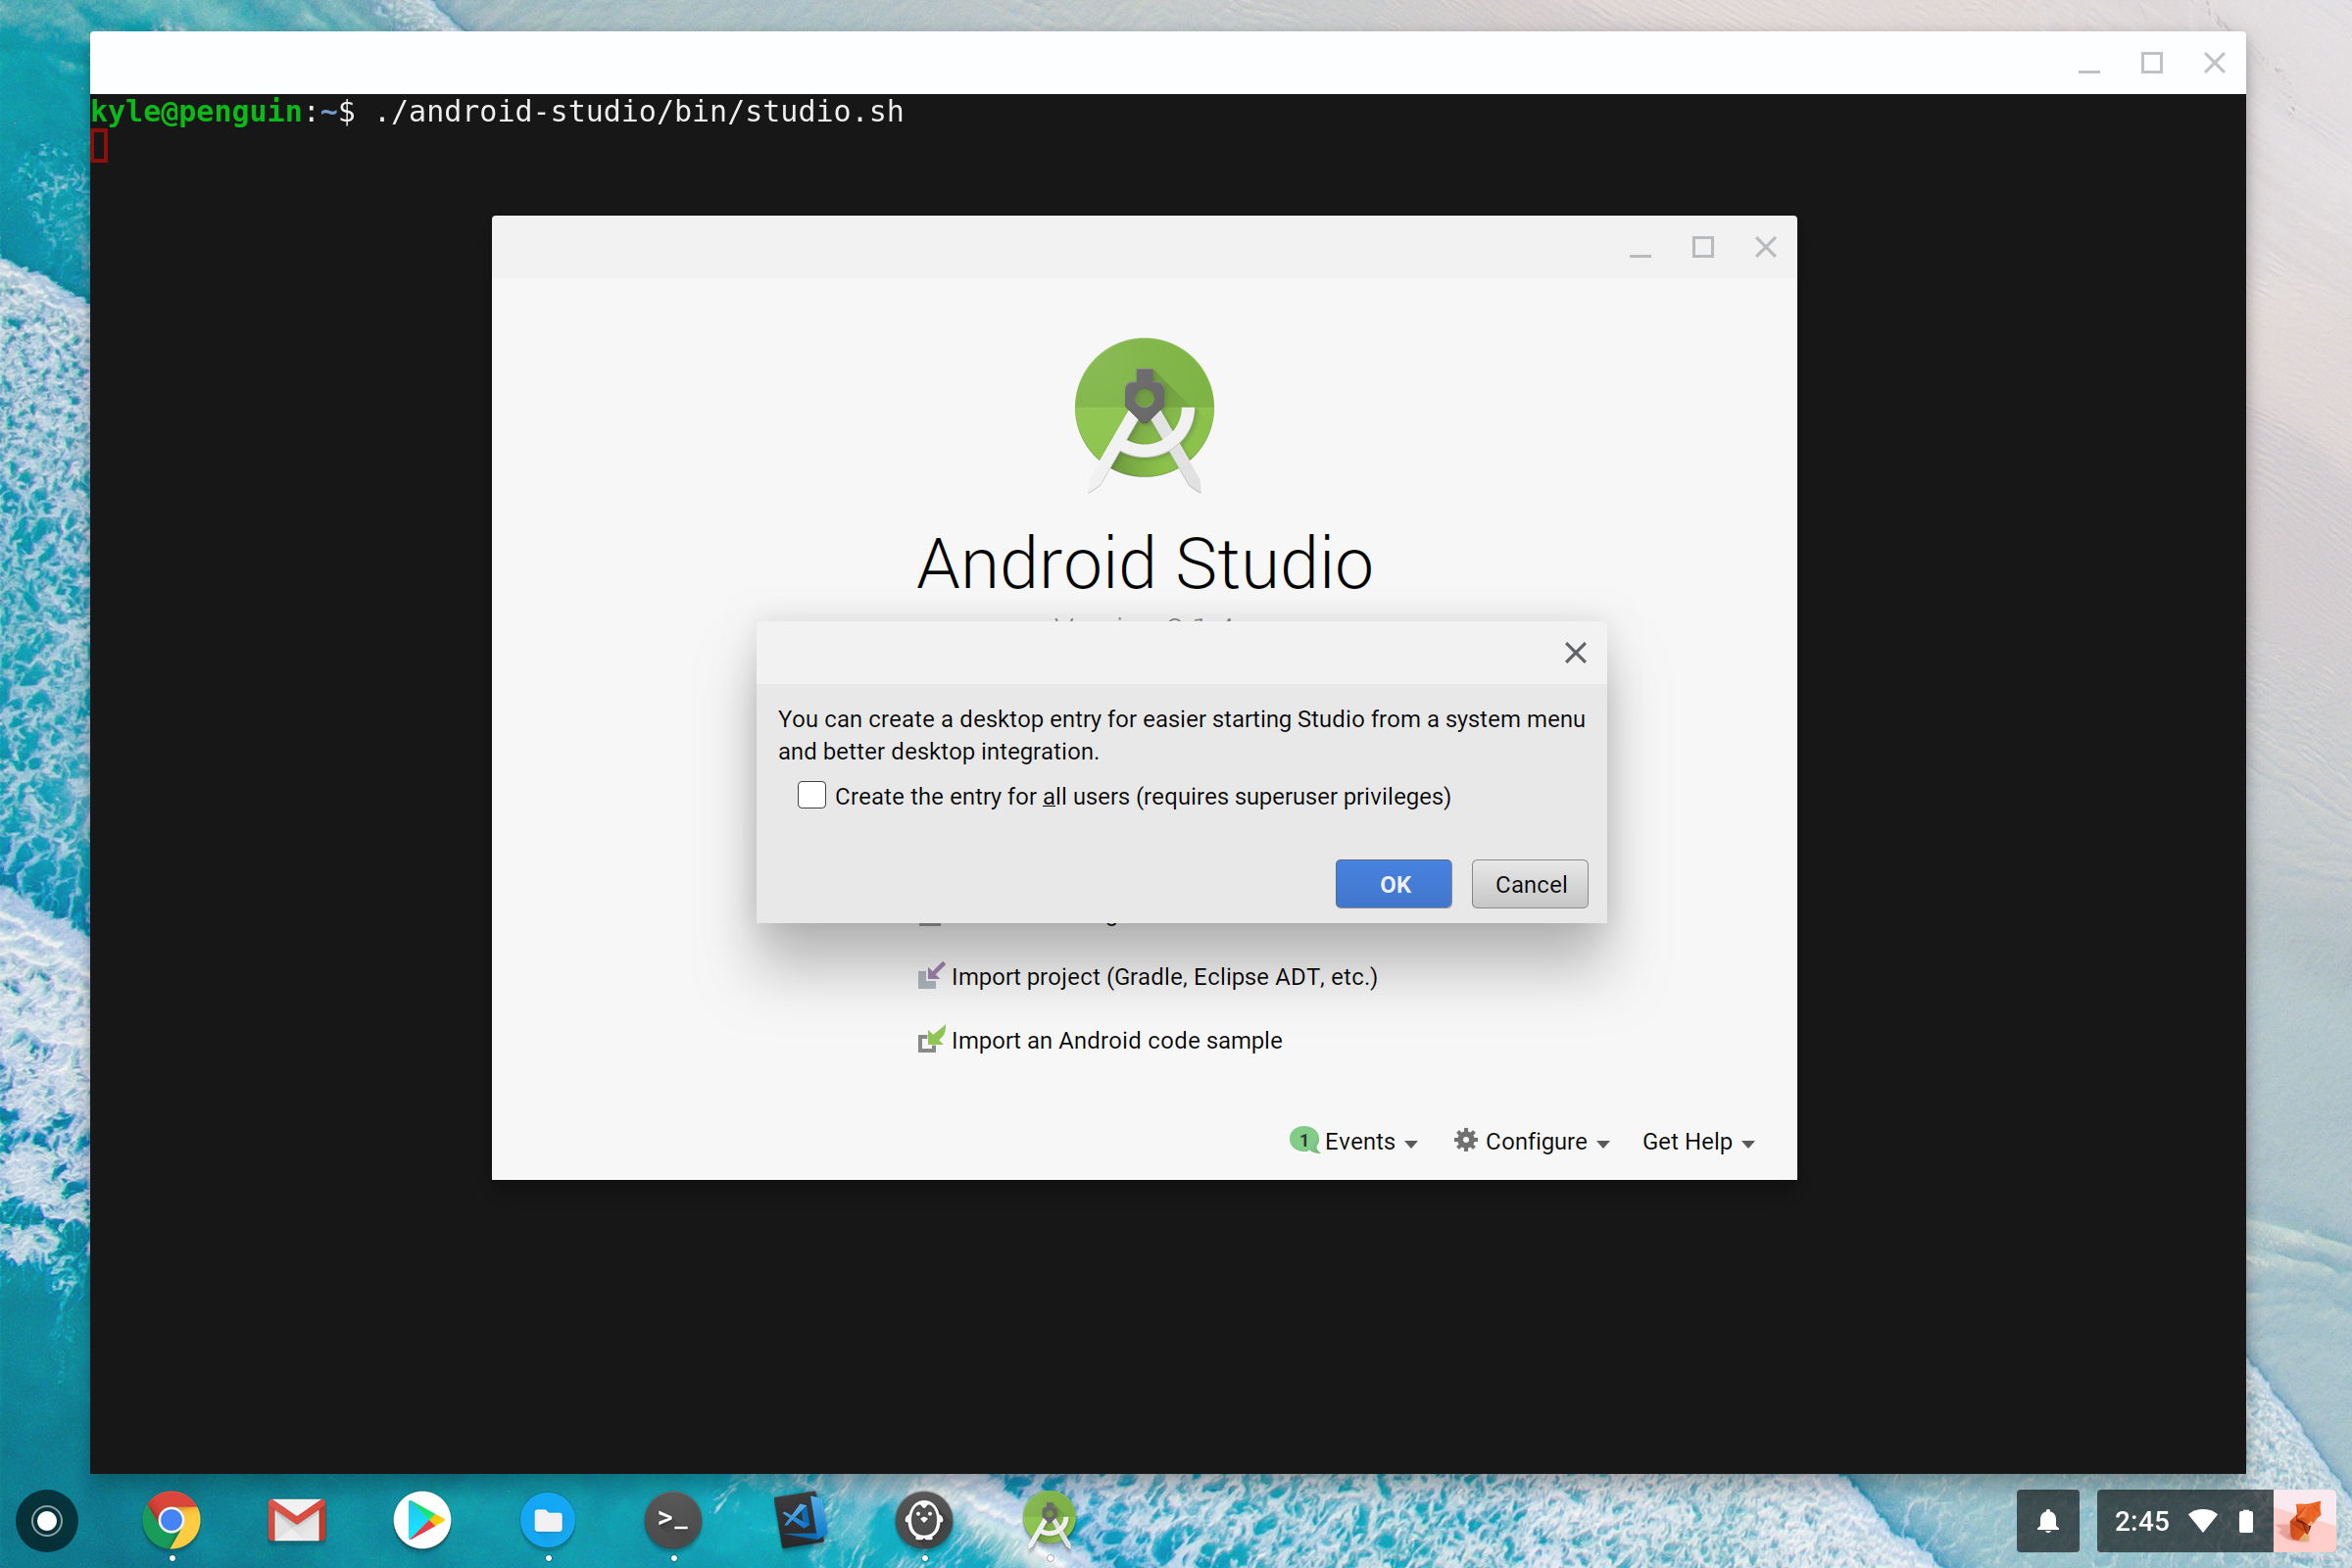This screenshot has height=1568, width=2352.
Task: Click the Android Studio shelf icon
Action: pos(1049,1520)
